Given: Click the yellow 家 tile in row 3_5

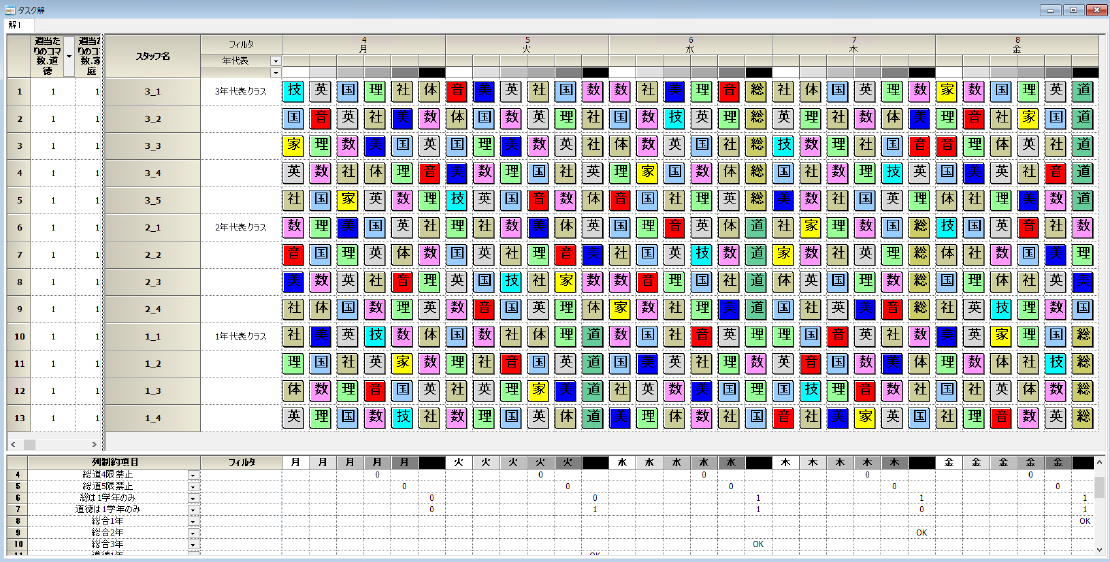Looking at the screenshot, I should pos(349,199).
